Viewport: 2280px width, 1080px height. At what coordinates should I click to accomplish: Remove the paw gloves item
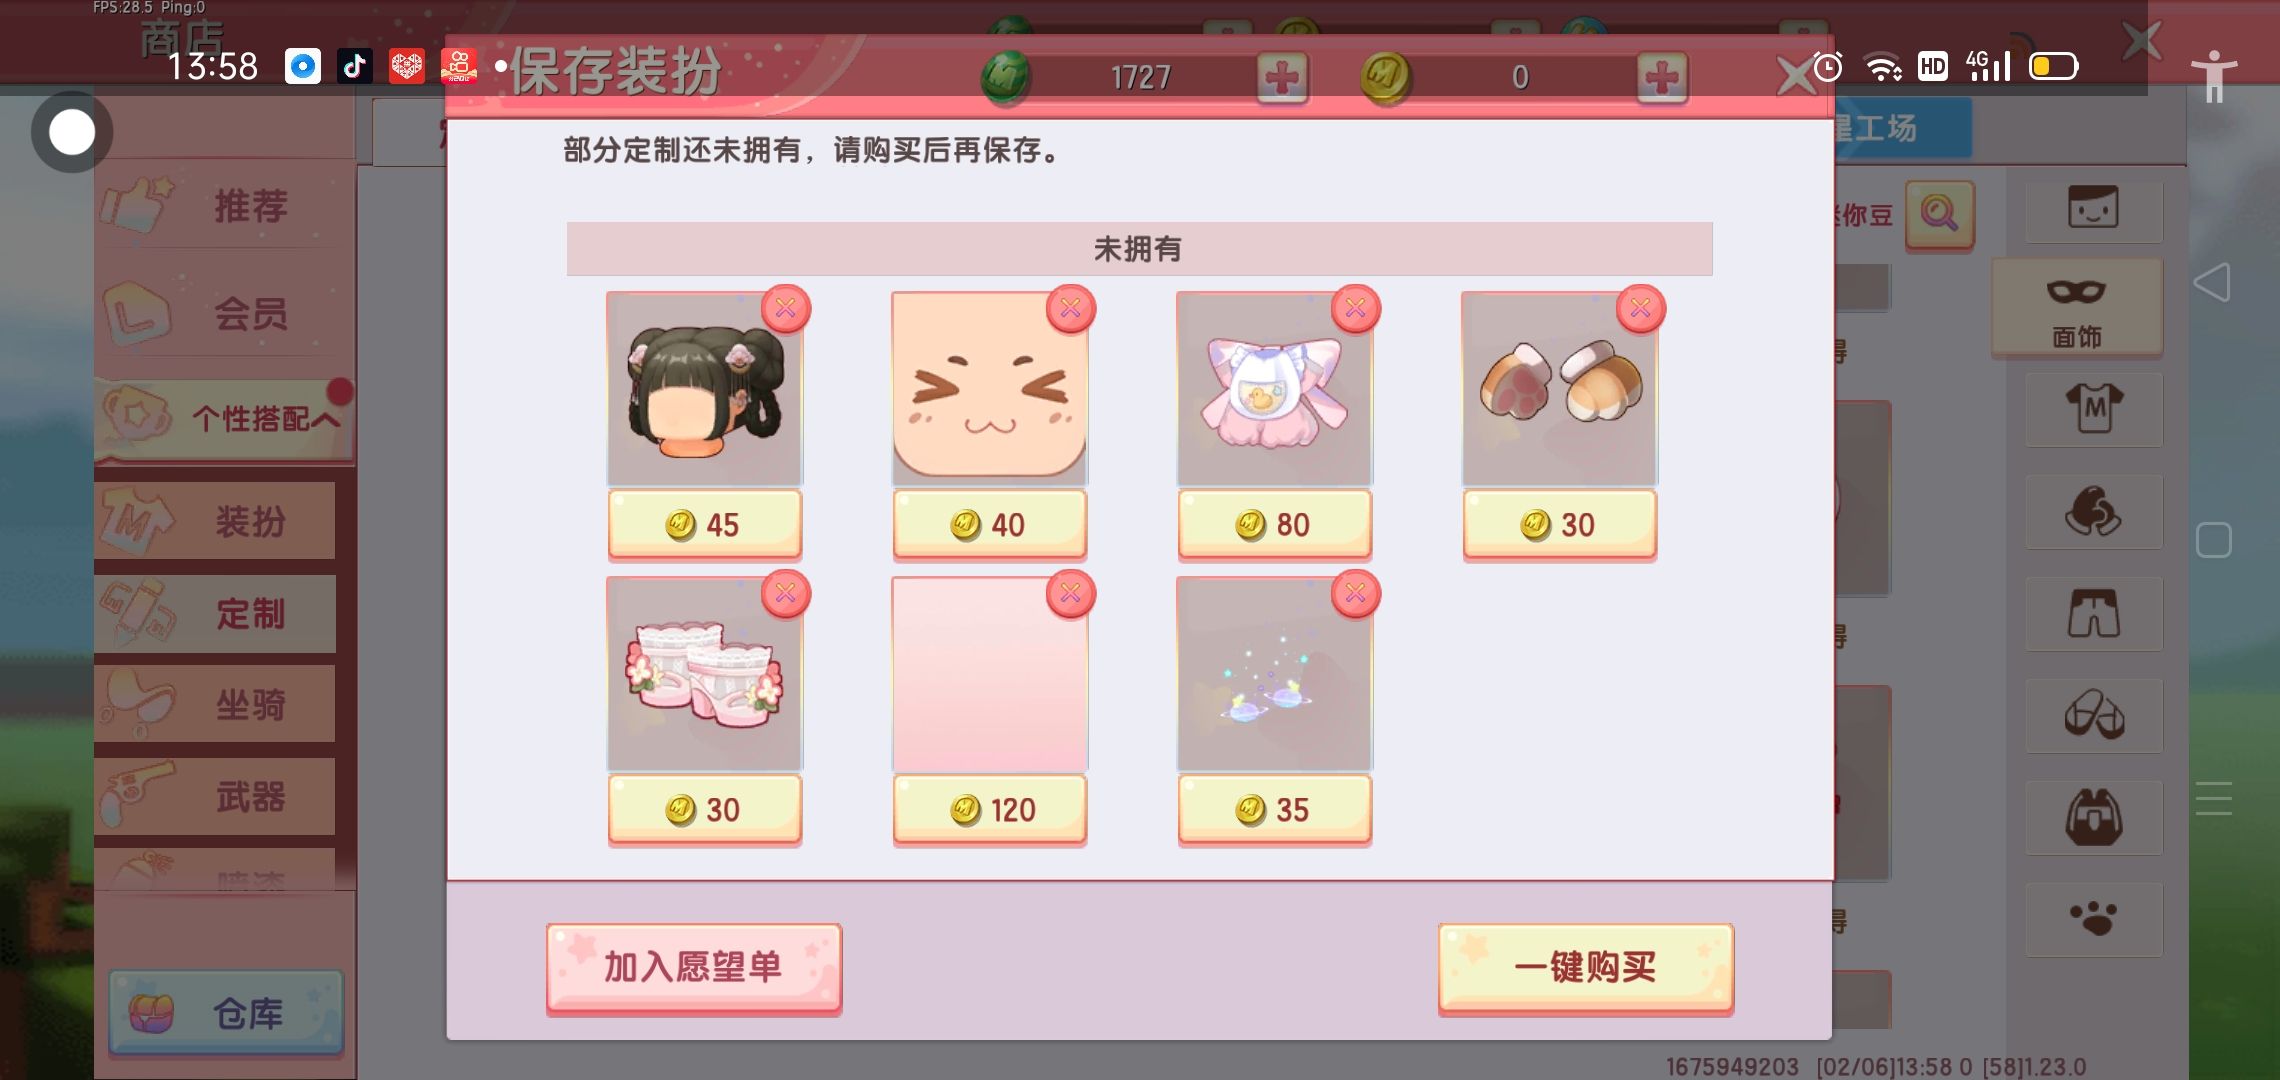1641,309
